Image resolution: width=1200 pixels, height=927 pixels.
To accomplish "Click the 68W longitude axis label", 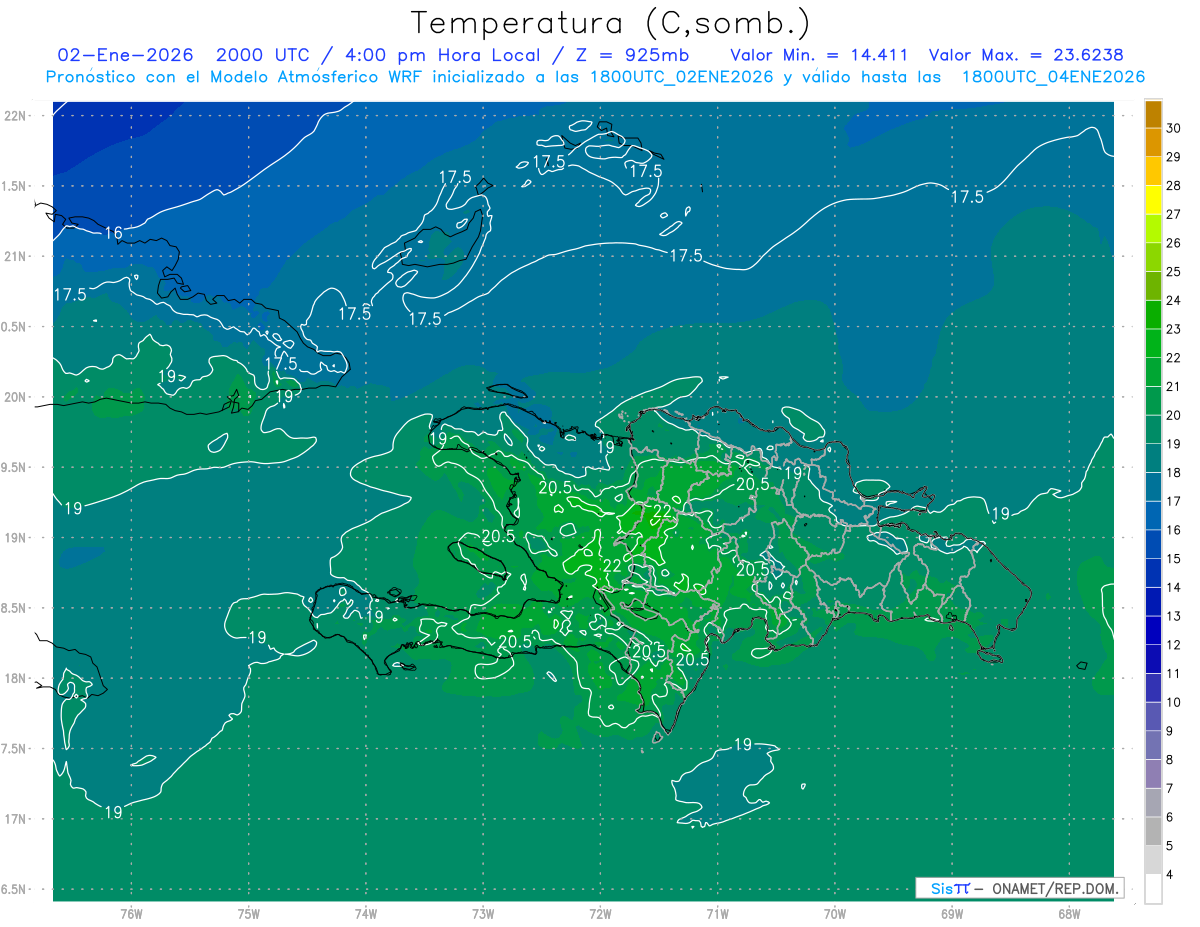I will pyautogui.click(x=1069, y=914).
